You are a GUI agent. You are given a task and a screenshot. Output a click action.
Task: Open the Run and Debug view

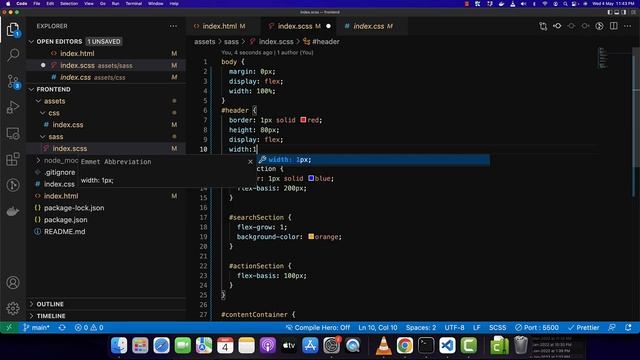pos(13,107)
